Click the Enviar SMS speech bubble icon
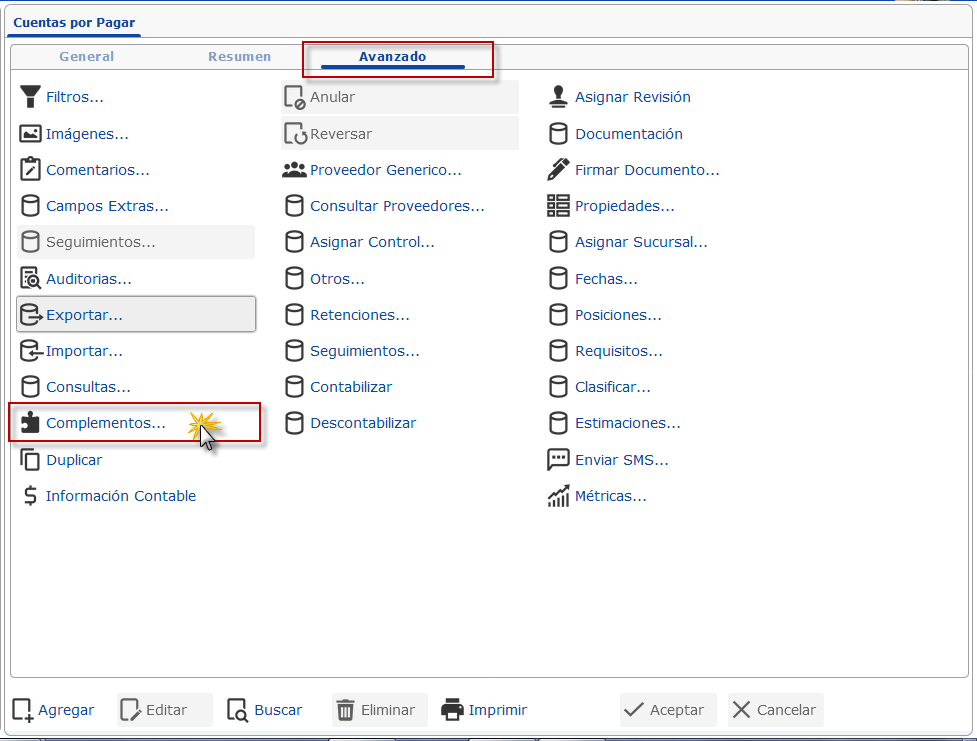This screenshot has width=977, height=741. point(558,460)
